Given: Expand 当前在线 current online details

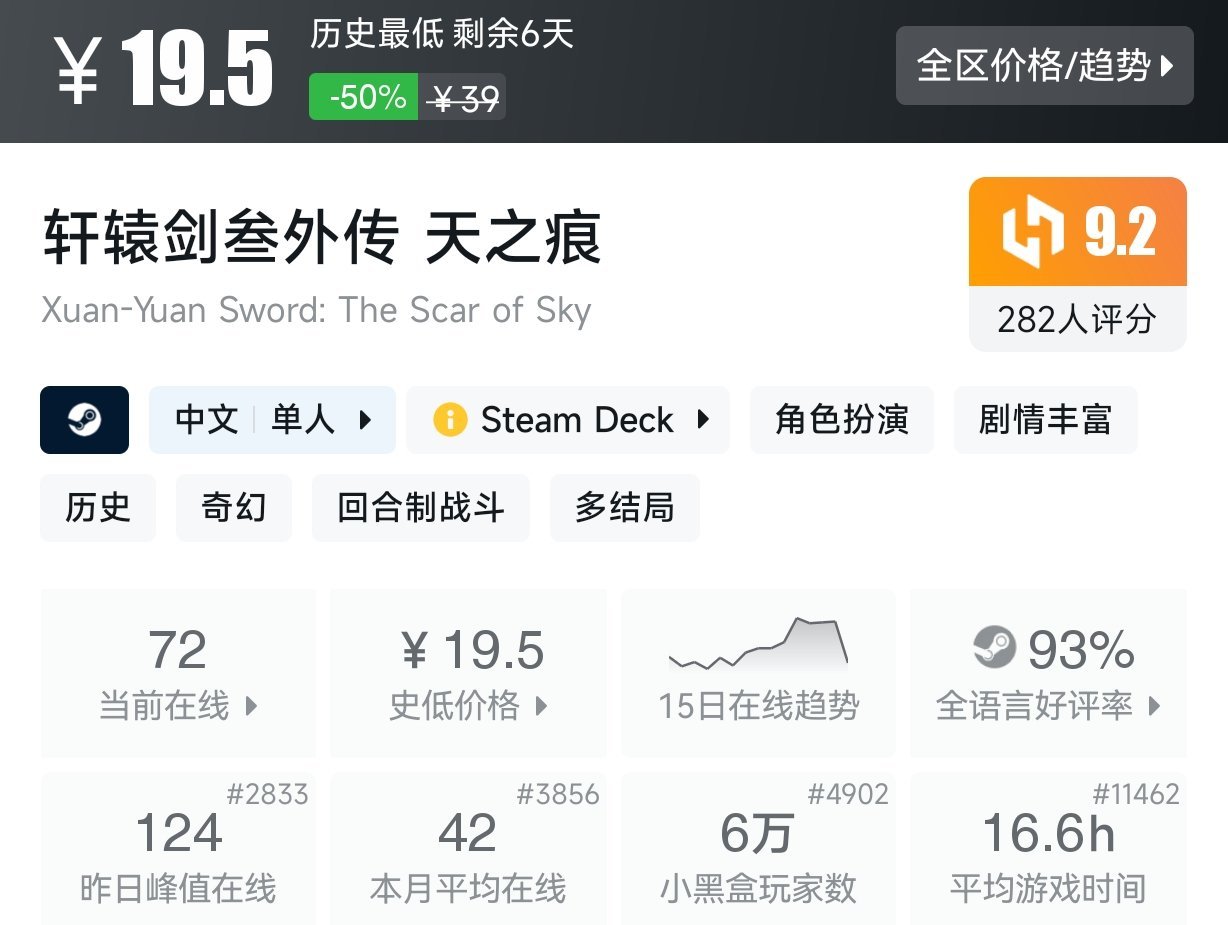Looking at the screenshot, I should (251, 706).
